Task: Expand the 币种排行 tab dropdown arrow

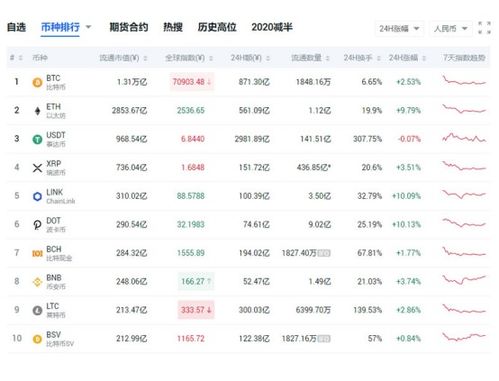Action: [88, 27]
